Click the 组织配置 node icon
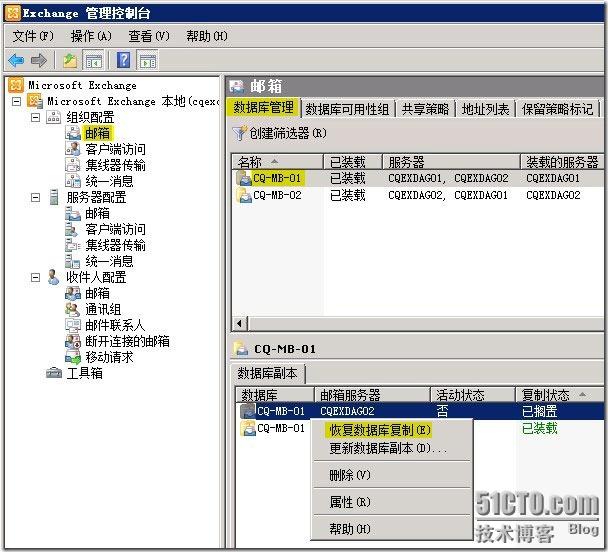 click(54, 117)
